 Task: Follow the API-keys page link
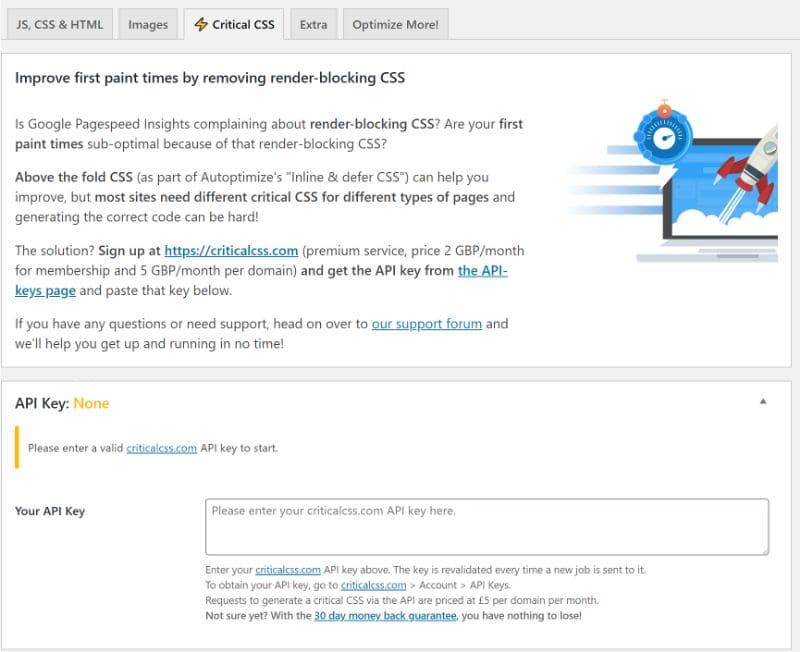[x=482, y=271]
